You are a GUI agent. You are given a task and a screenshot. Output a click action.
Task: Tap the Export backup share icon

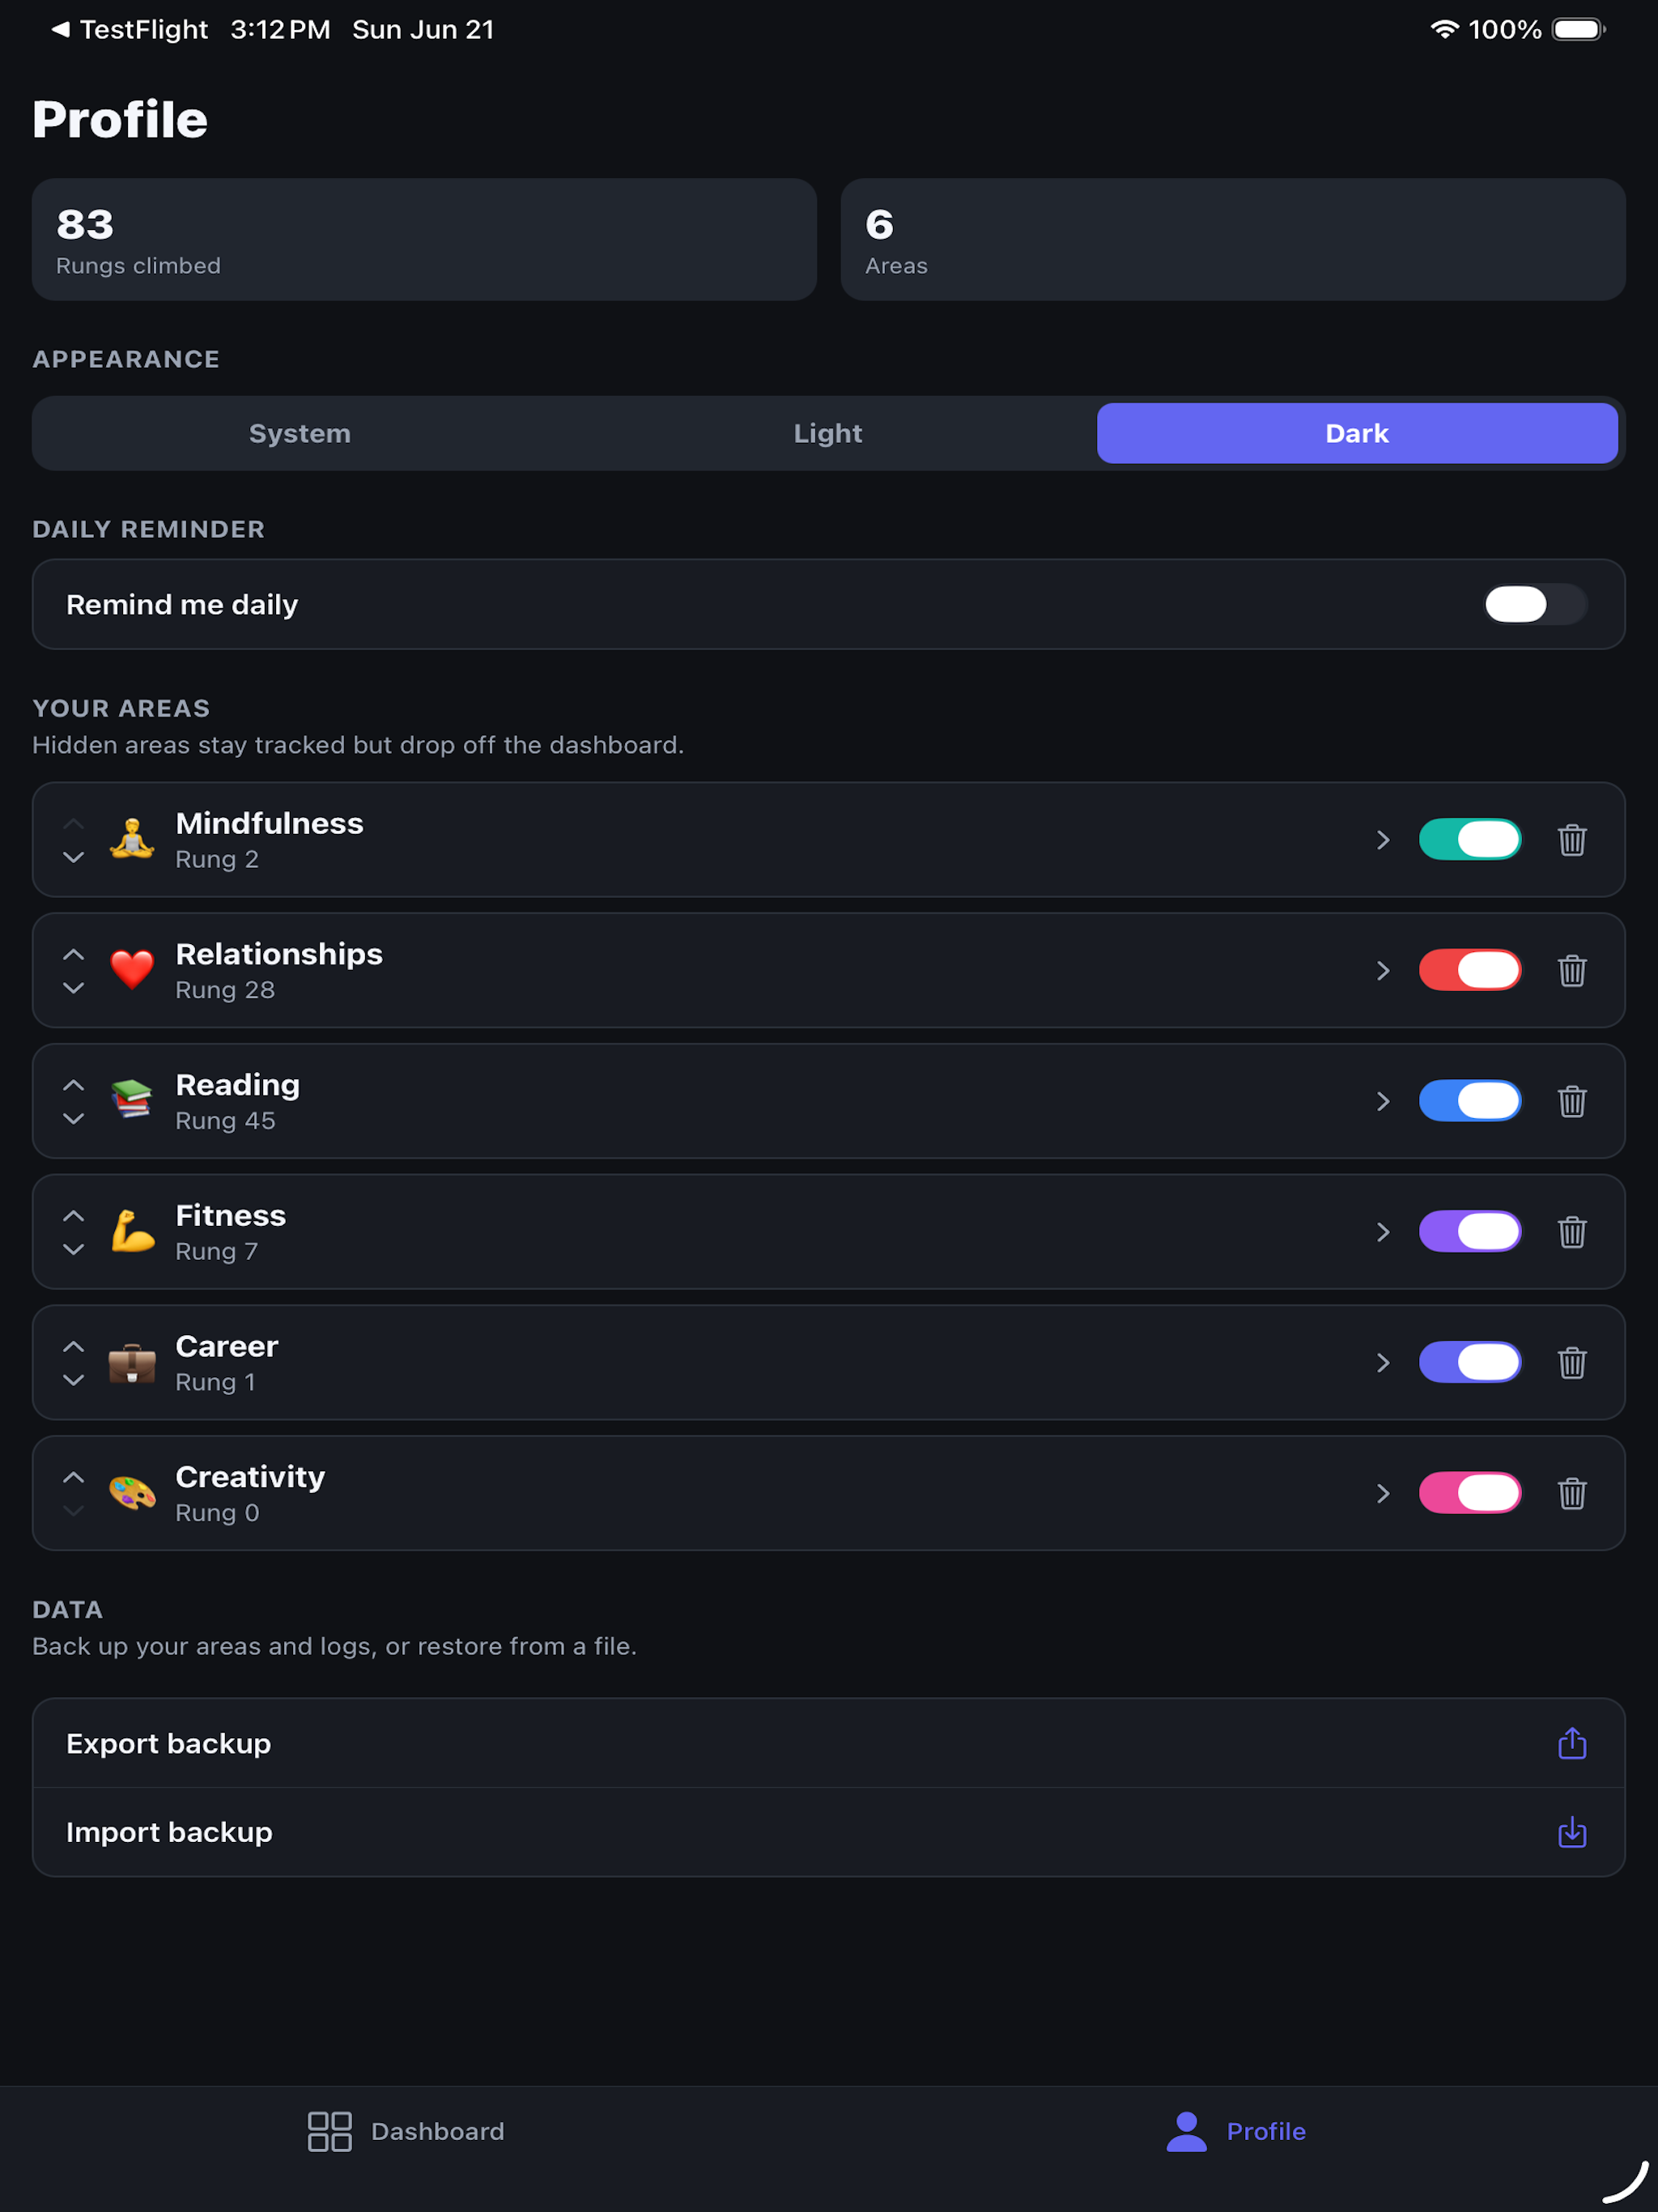pos(1571,1743)
